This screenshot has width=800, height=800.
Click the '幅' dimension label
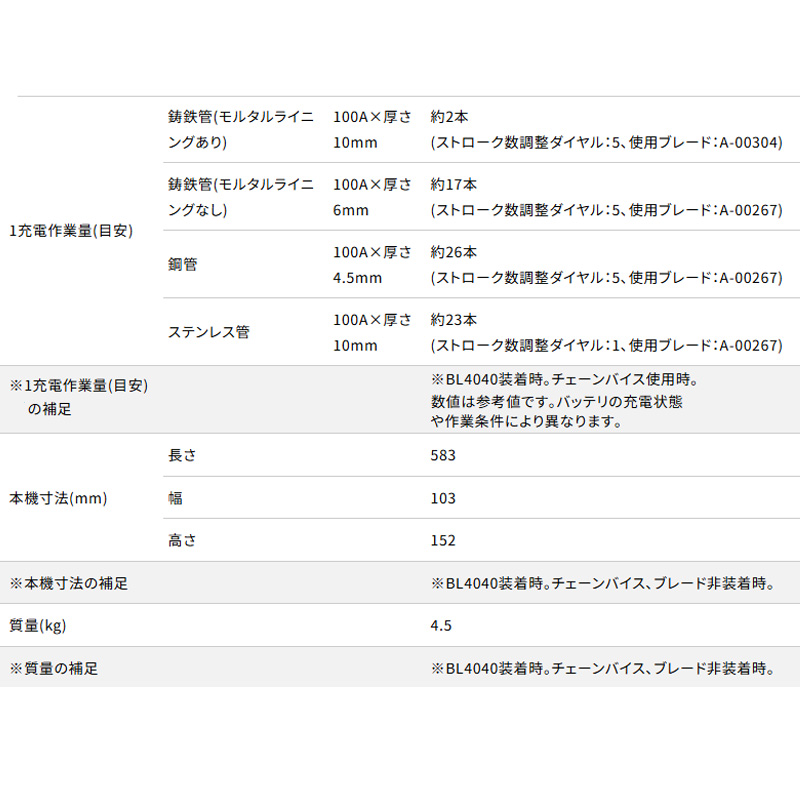(175, 498)
